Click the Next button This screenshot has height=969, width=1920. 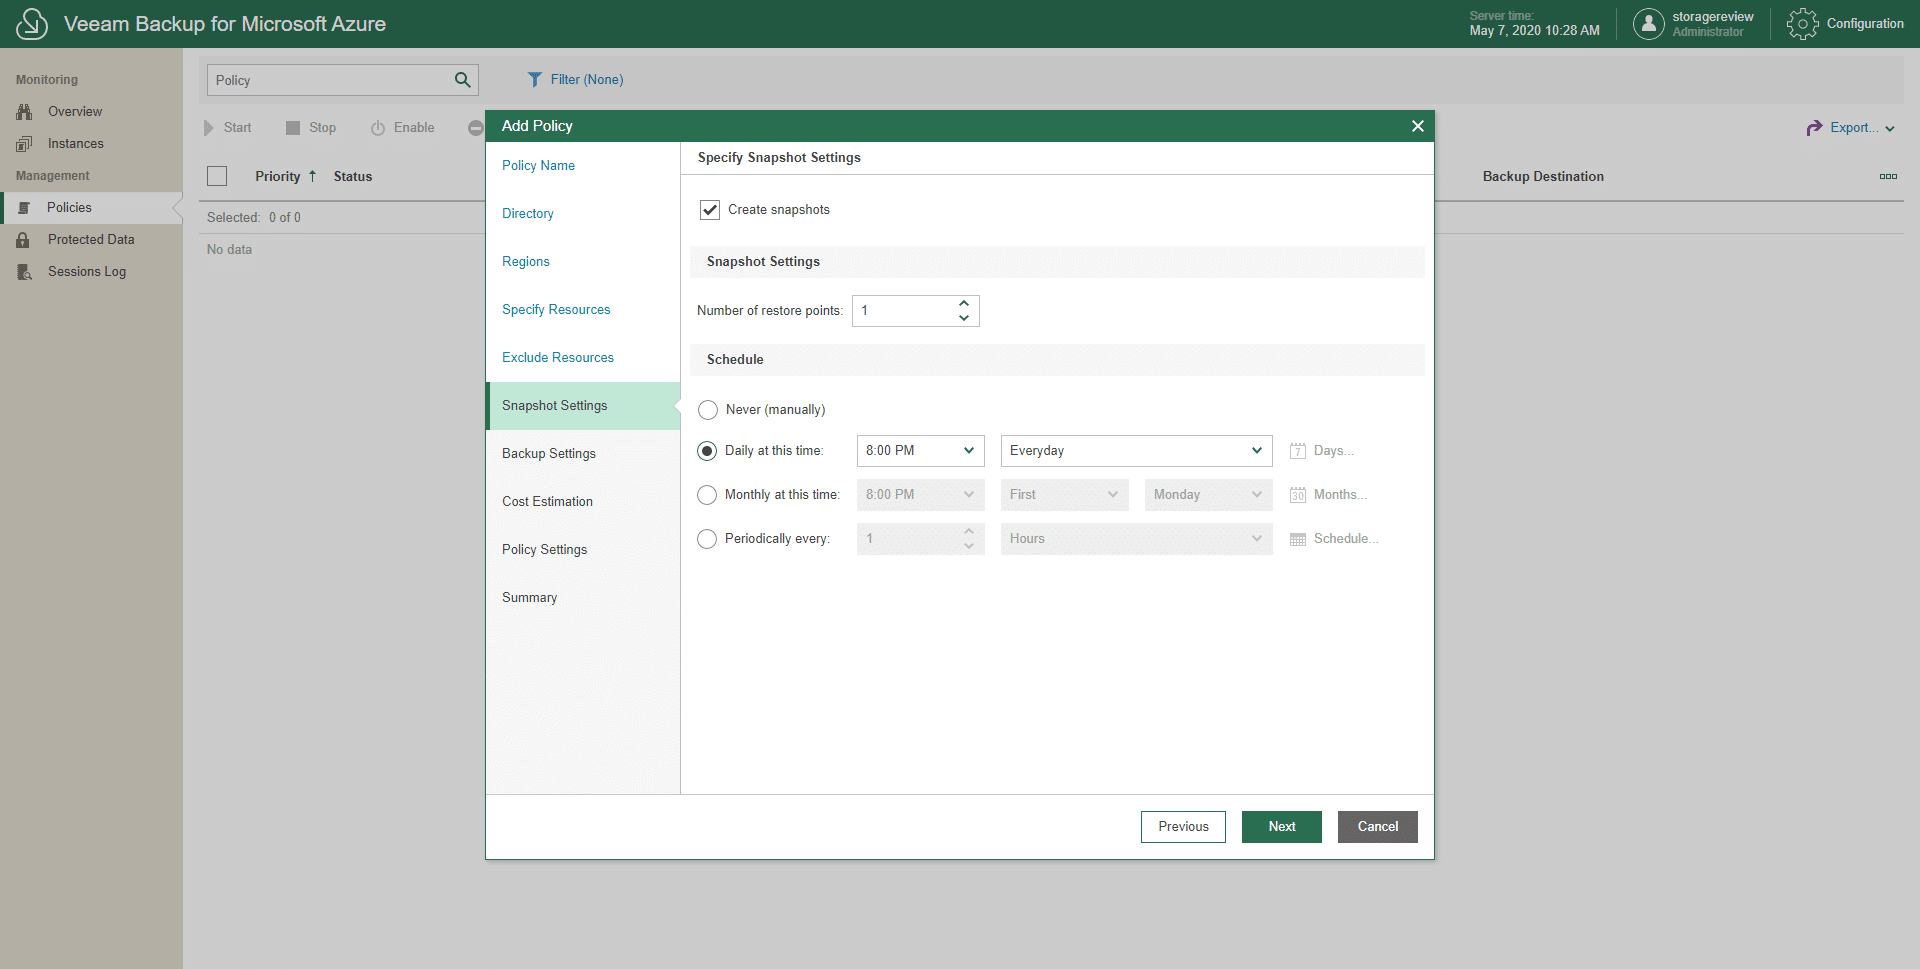point(1282,827)
